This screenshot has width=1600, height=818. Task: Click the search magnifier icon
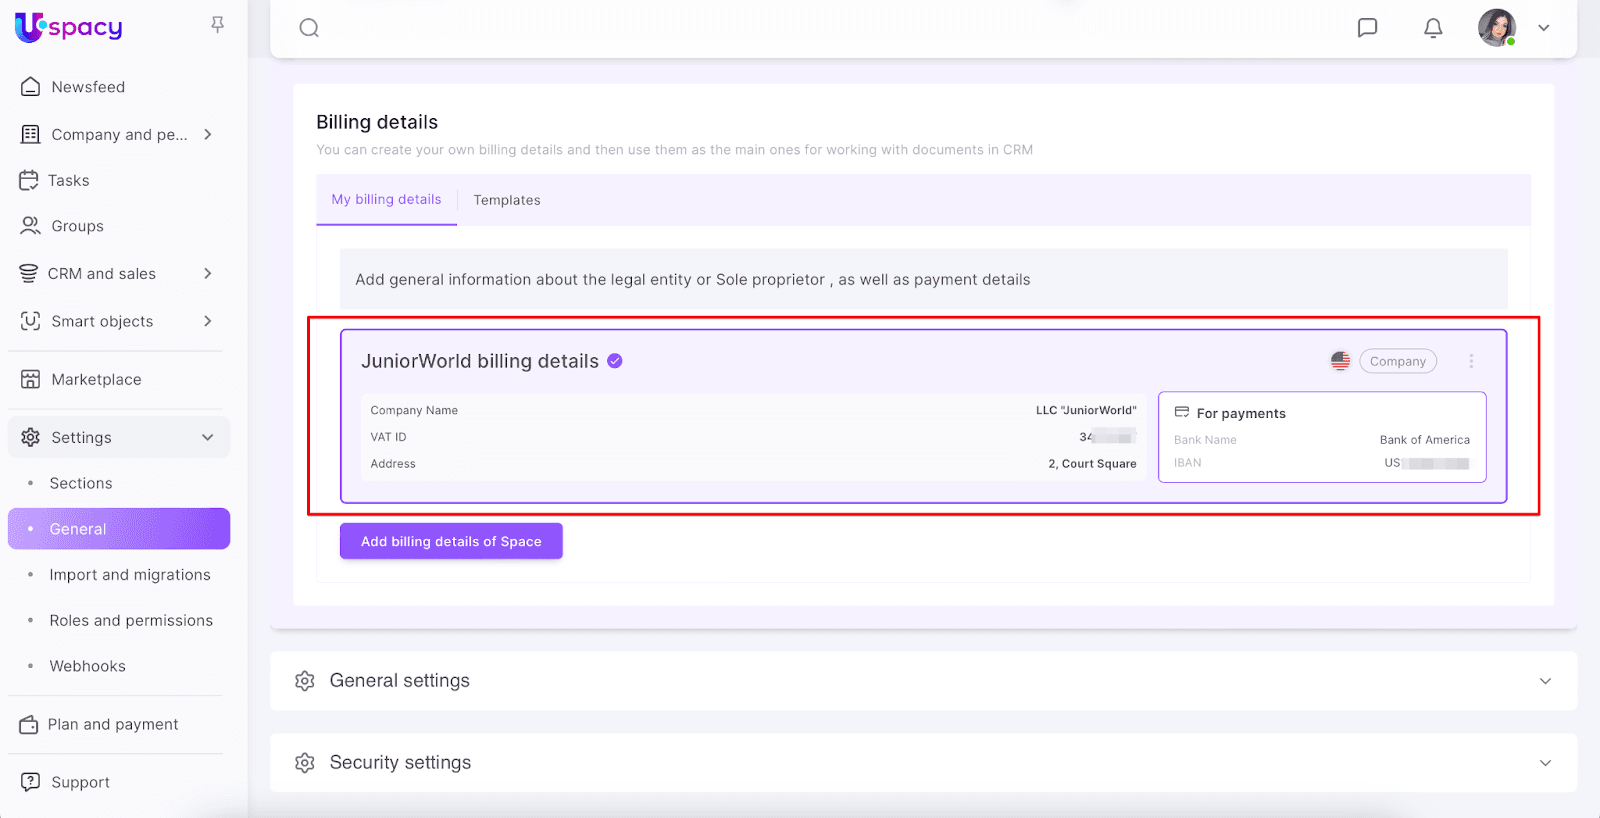(309, 28)
